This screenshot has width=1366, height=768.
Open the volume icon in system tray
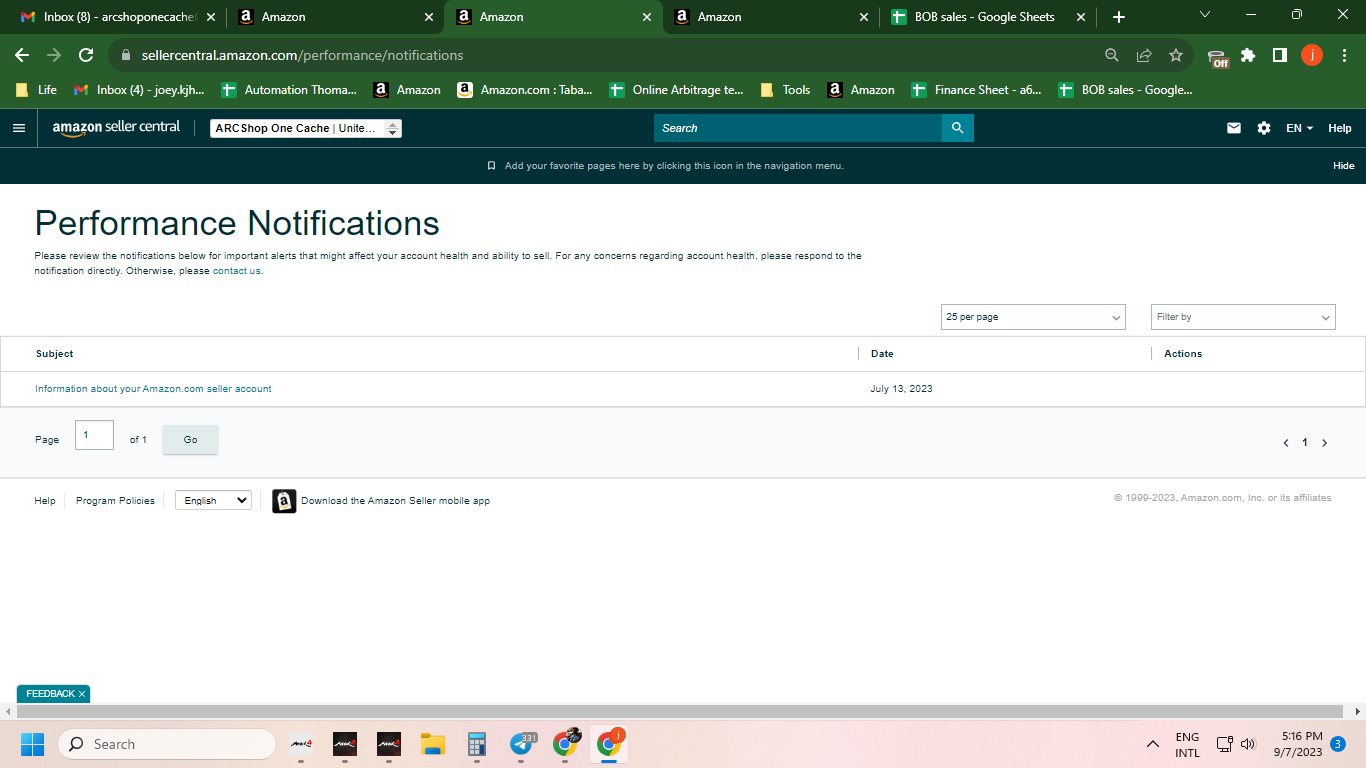coord(1247,744)
